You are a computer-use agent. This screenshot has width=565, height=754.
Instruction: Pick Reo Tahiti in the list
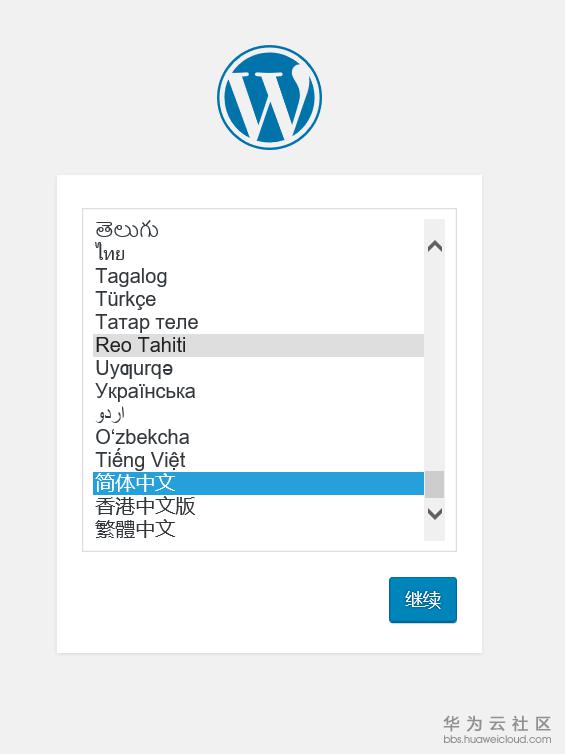point(258,345)
